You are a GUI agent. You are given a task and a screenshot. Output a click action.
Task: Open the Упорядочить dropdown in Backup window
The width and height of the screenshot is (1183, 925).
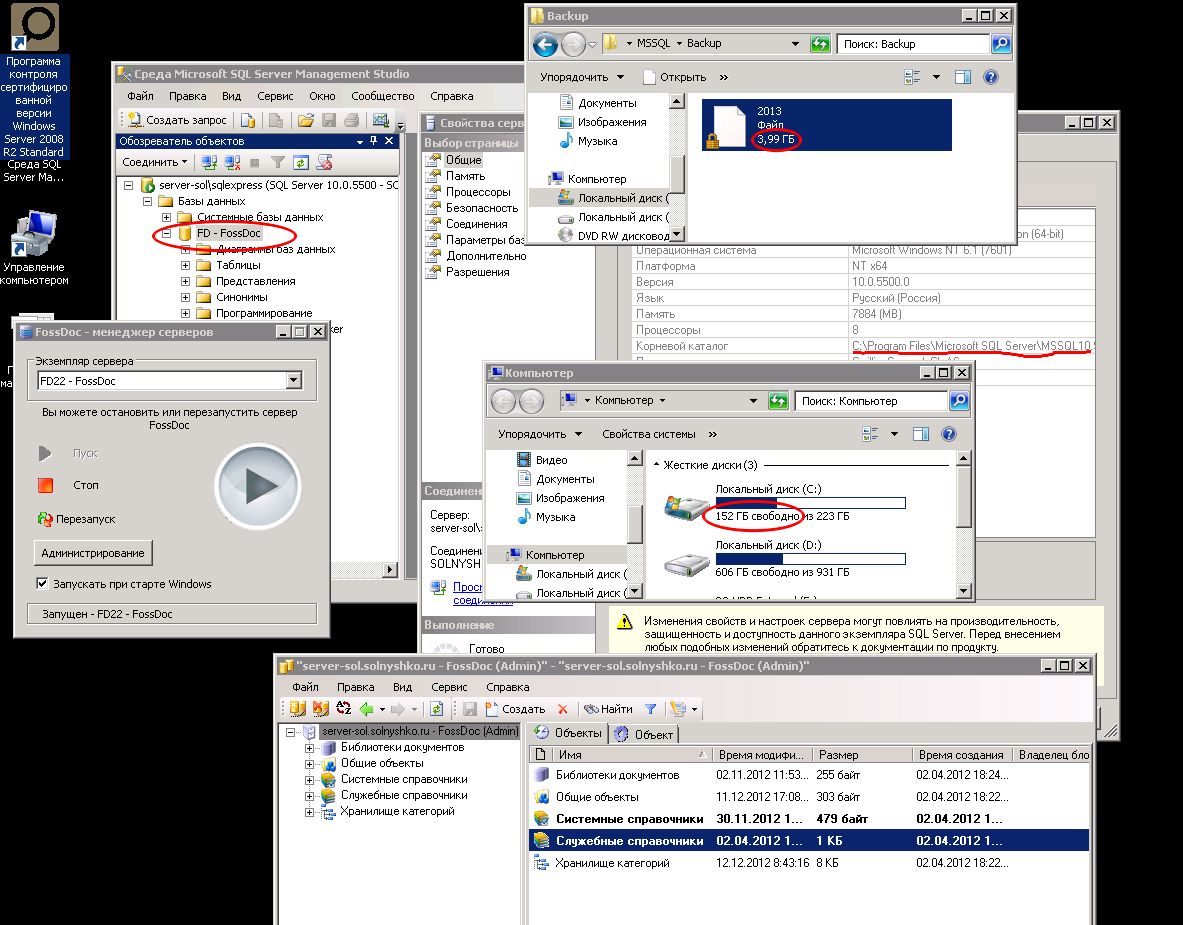[582, 77]
